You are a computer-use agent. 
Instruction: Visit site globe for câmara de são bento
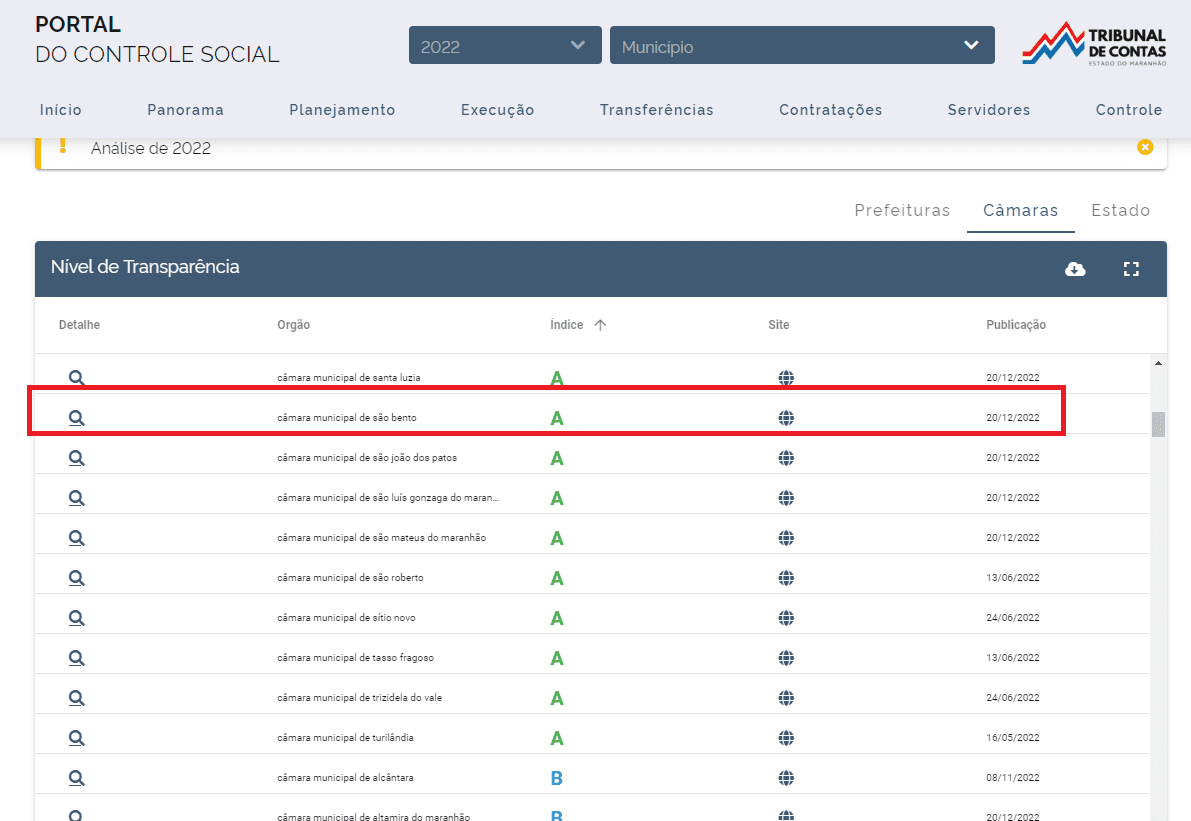[x=786, y=418]
